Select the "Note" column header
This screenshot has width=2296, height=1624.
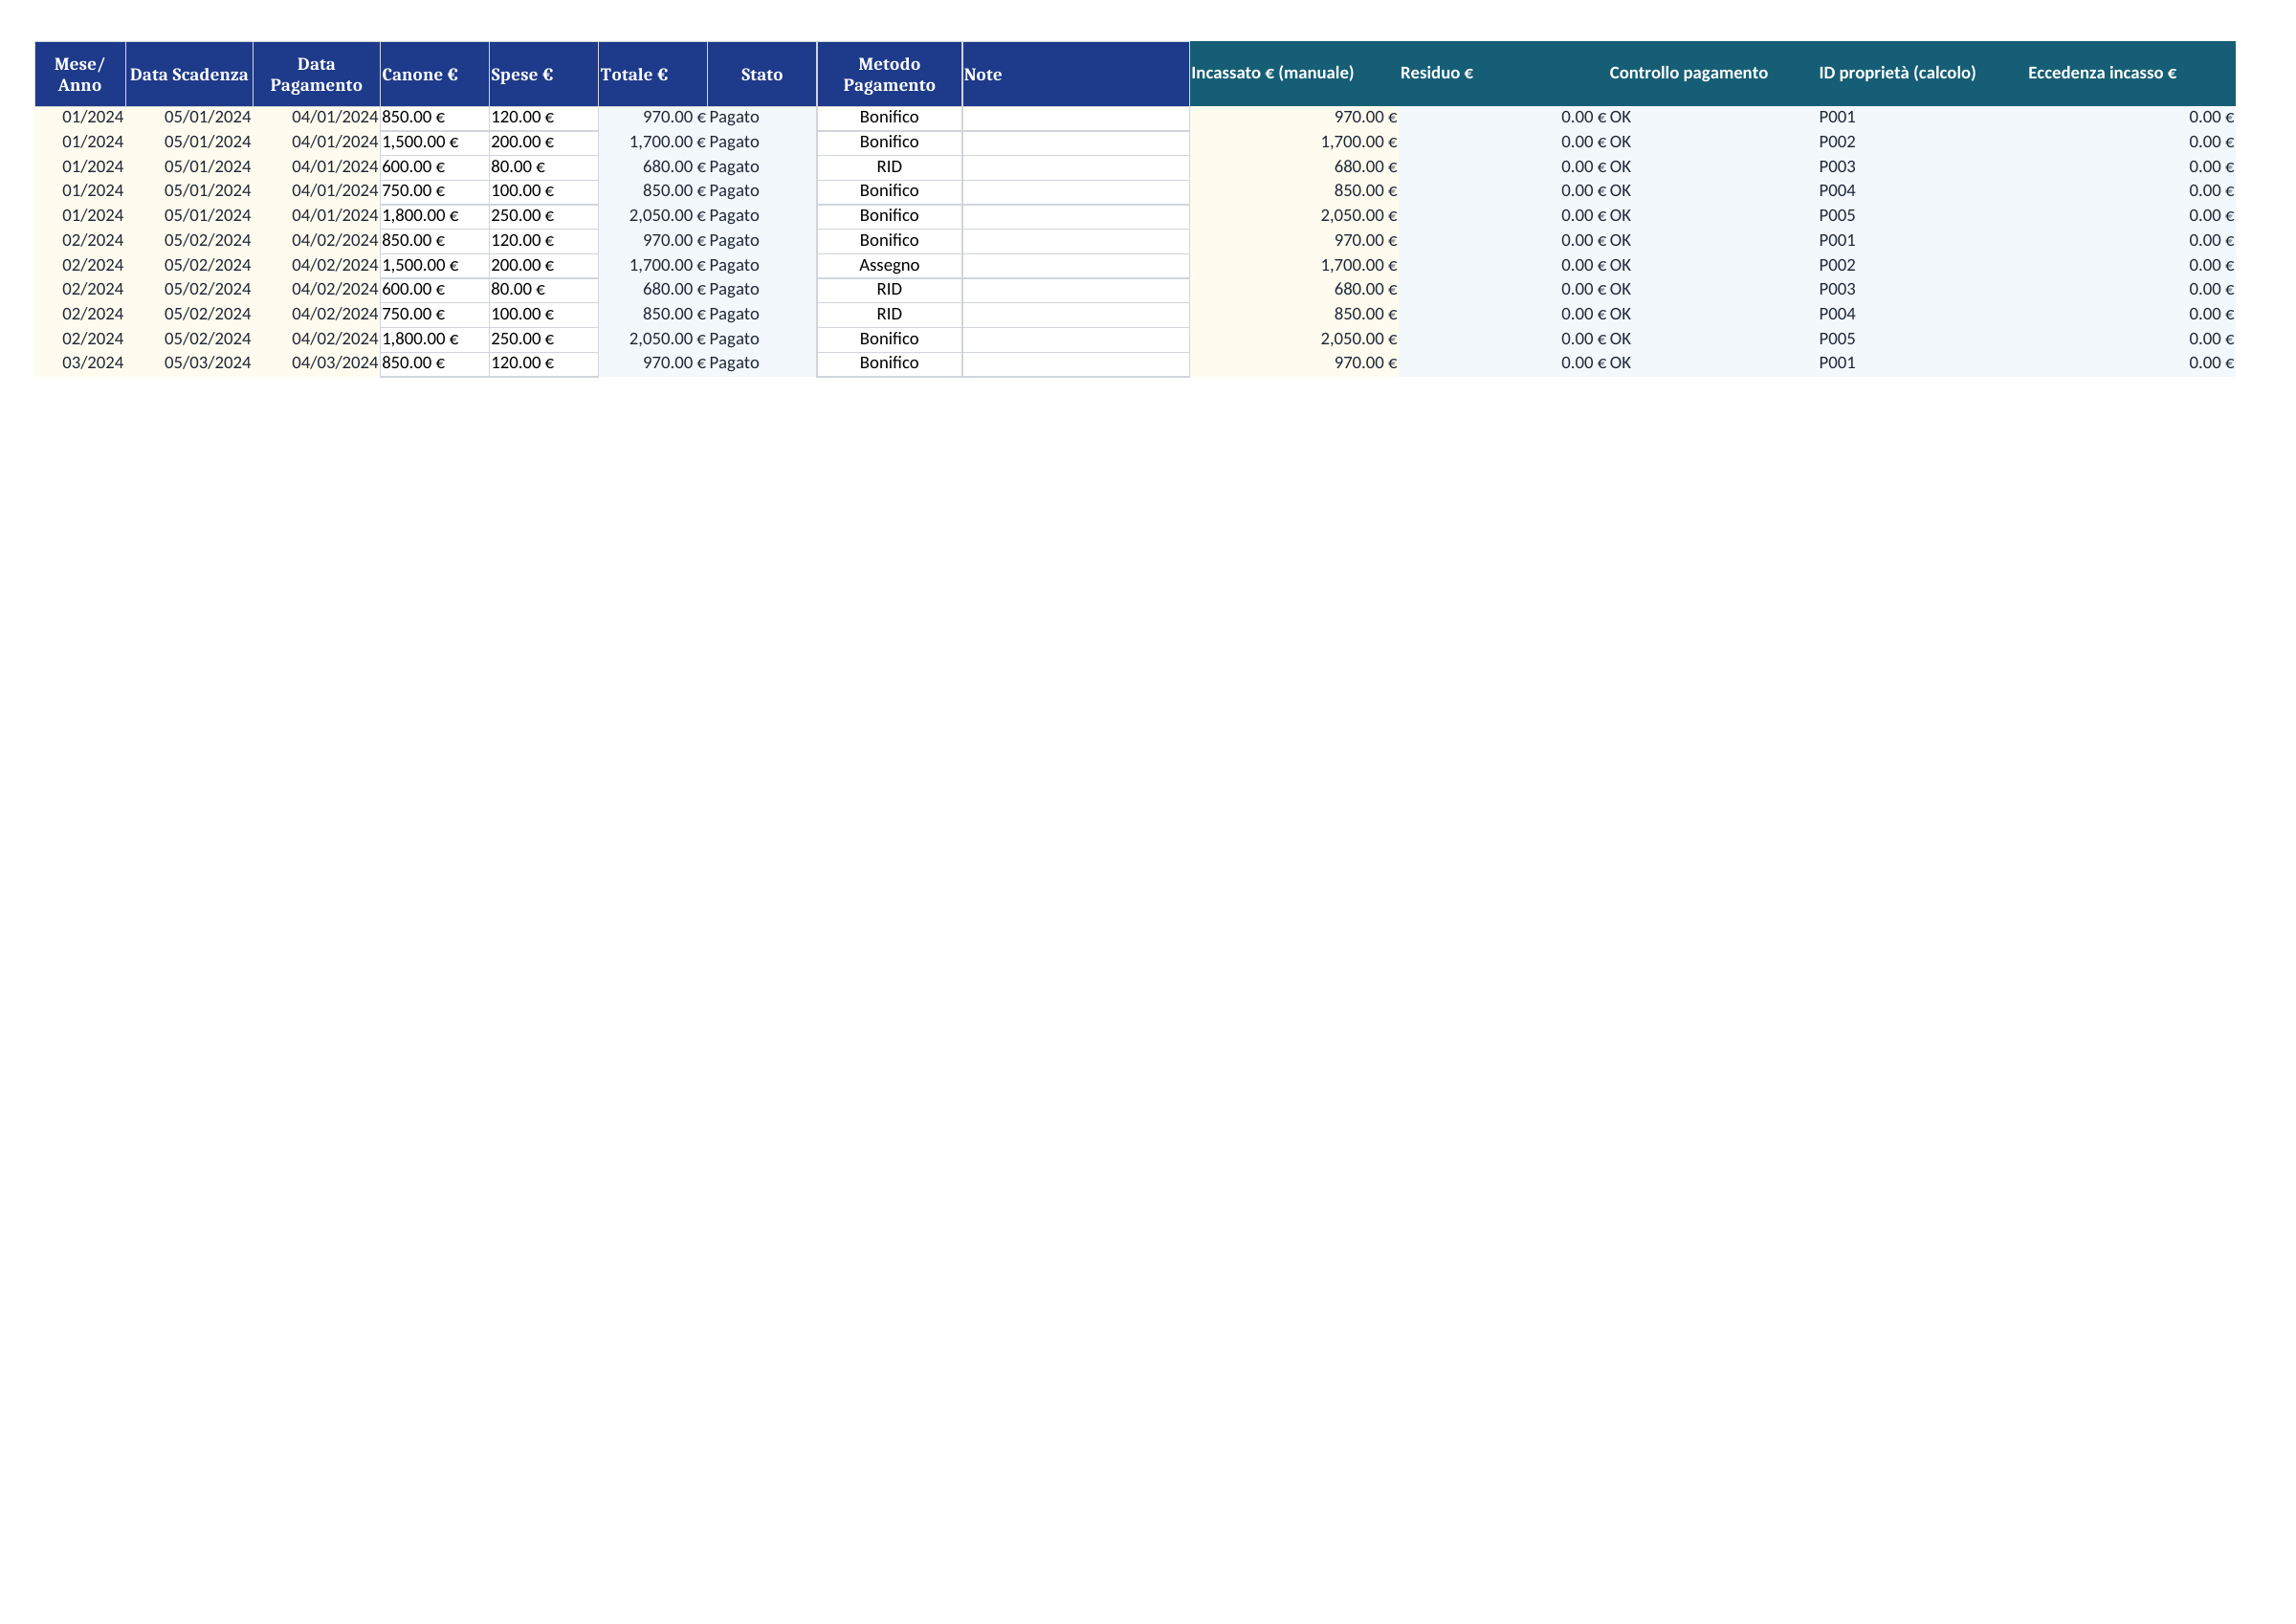coord(1075,74)
